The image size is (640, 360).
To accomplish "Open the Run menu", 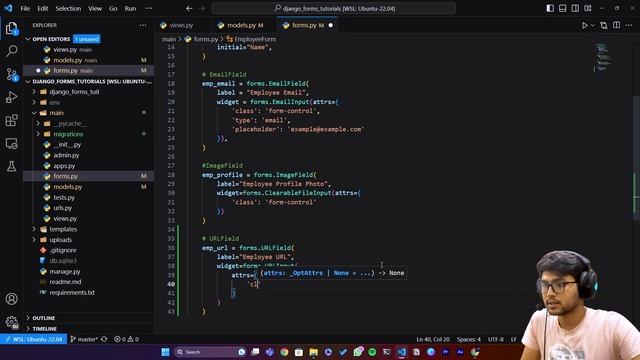I will 130,8.
